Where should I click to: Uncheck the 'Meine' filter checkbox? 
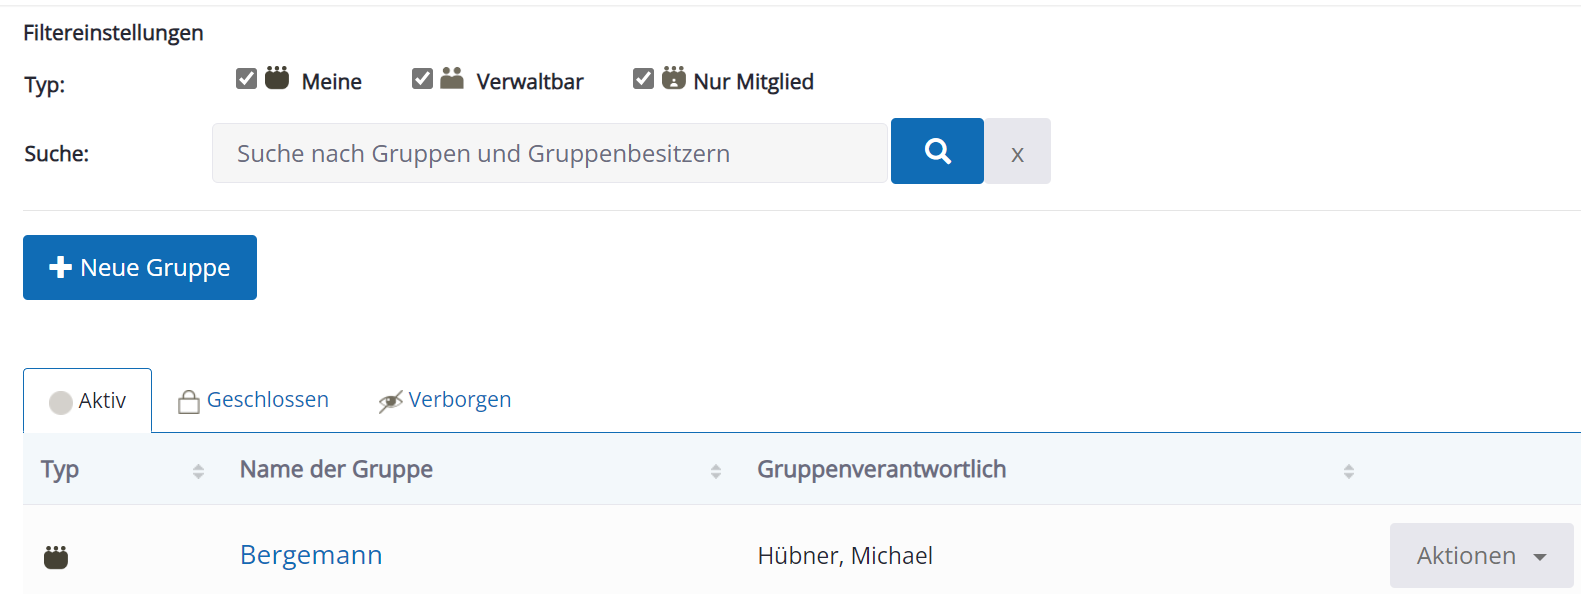click(x=247, y=78)
